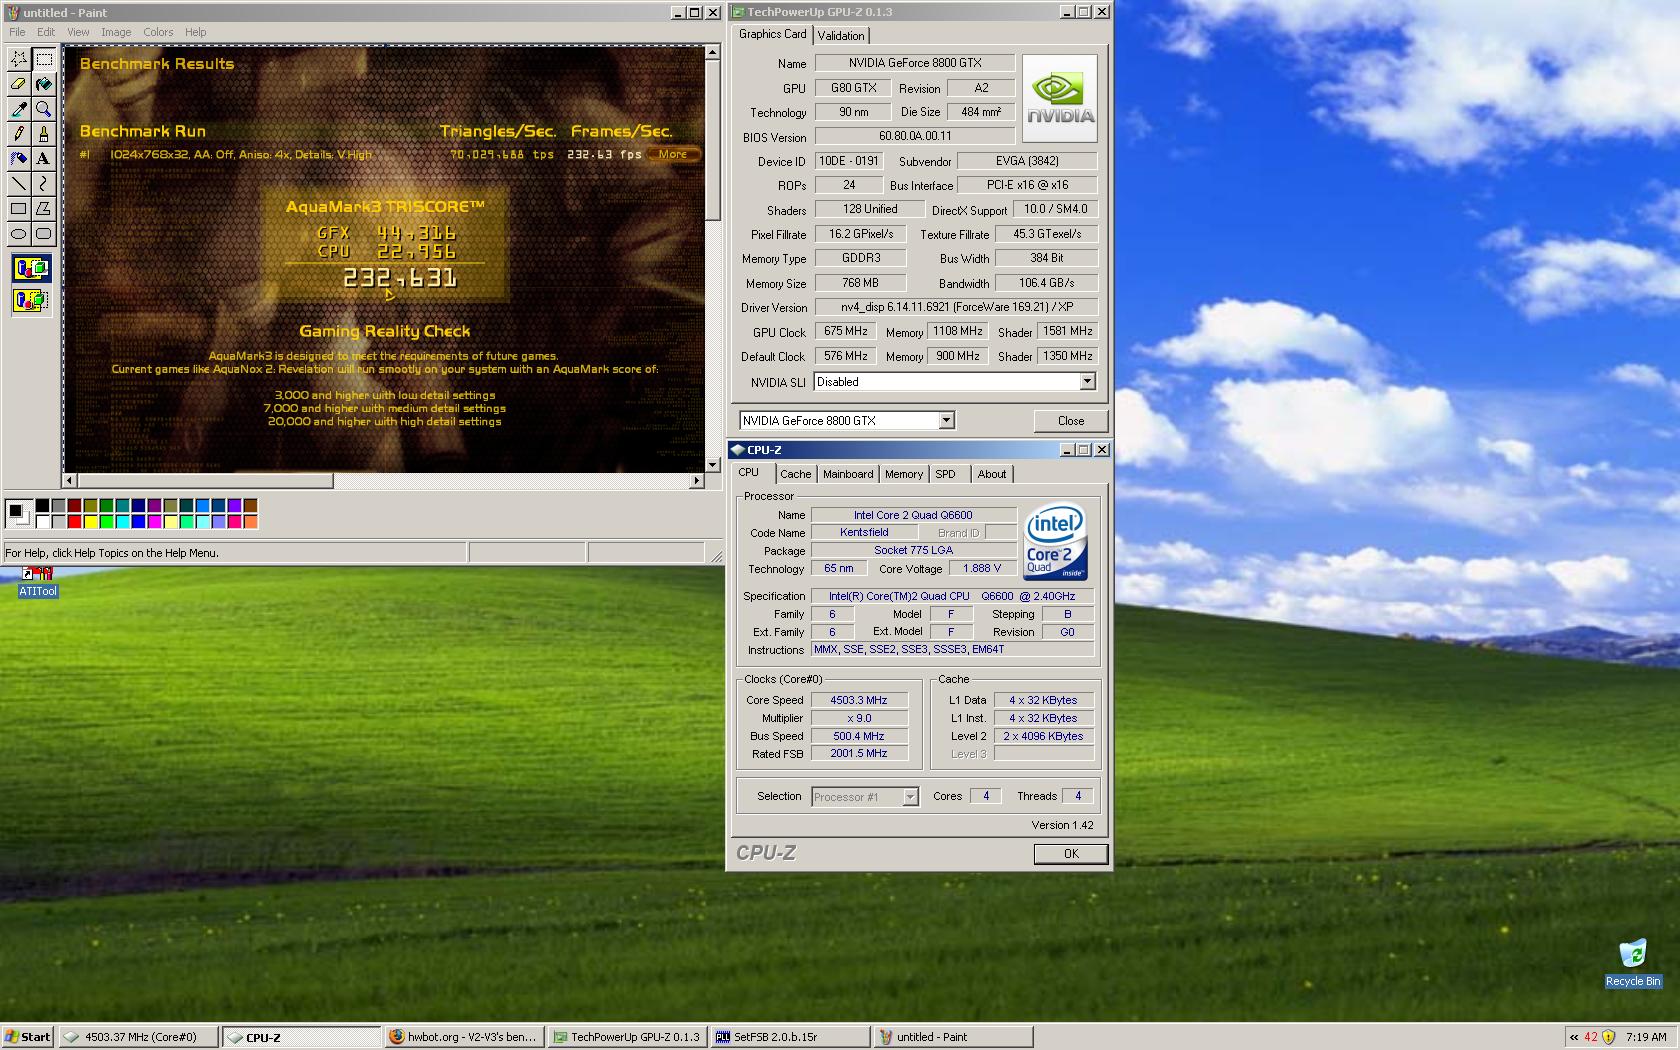This screenshot has width=1680, height=1050.
Task: Select the Curve tool in Paint
Action: [x=43, y=184]
